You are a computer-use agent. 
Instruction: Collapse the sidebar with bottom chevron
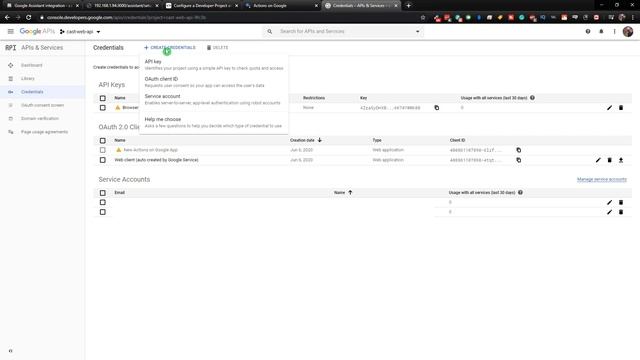[x=11, y=351]
